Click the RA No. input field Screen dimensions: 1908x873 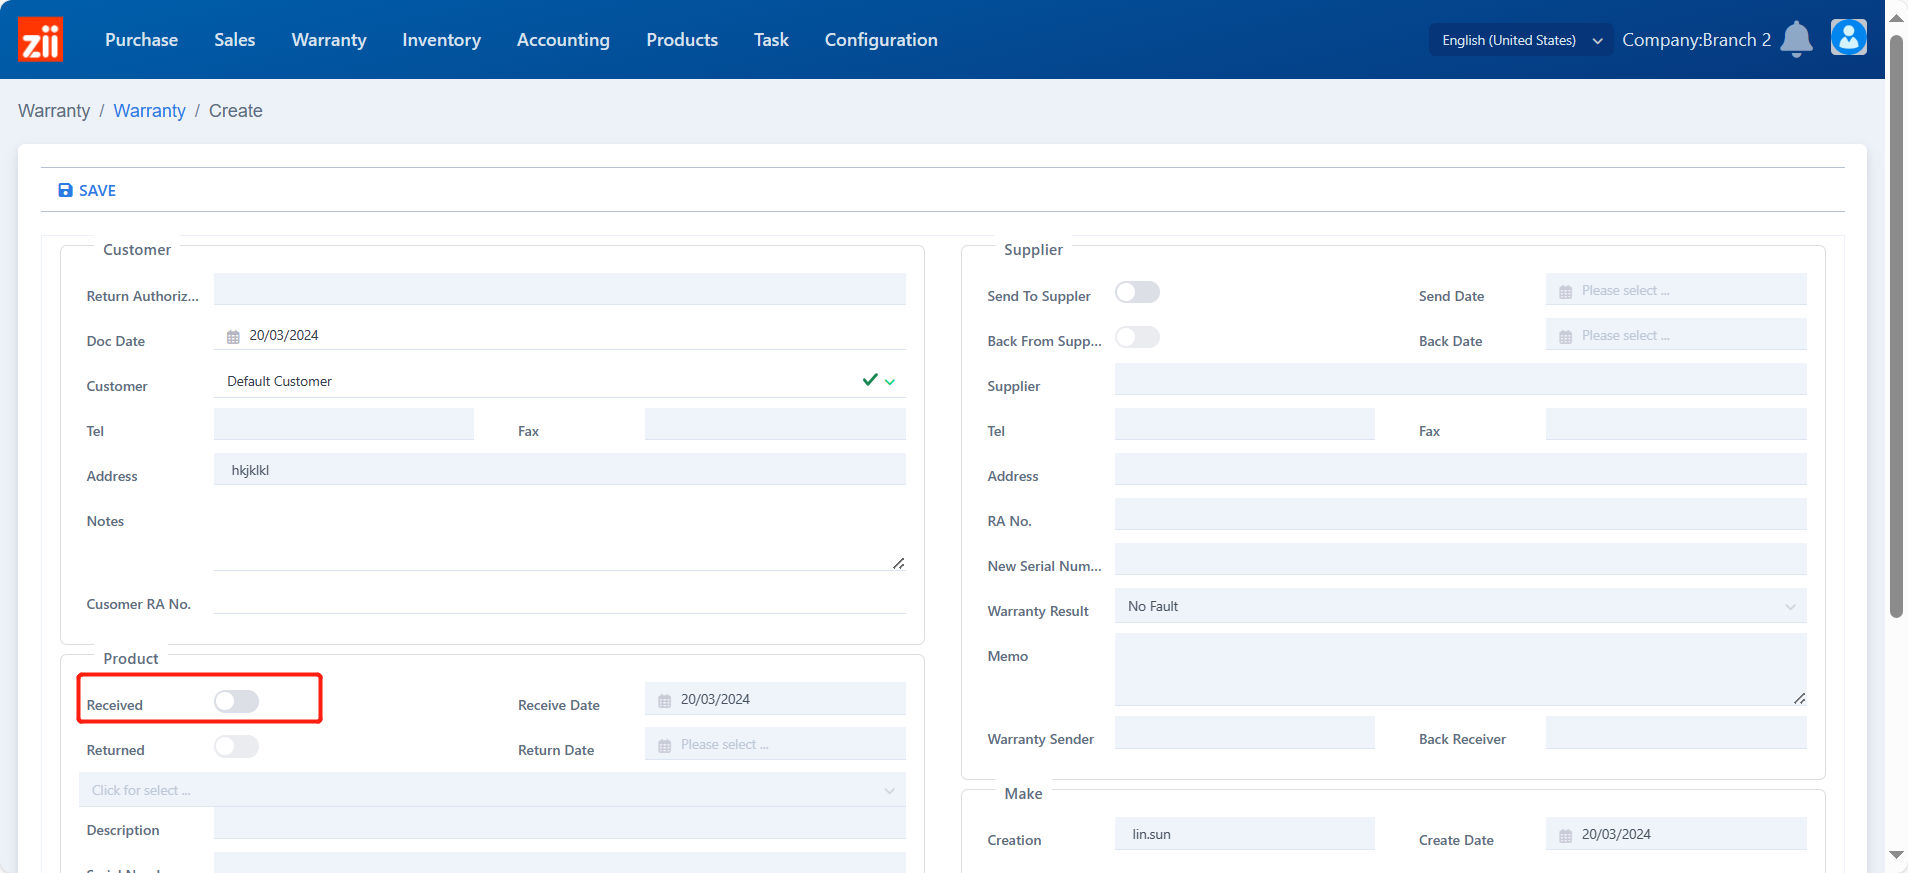pyautogui.click(x=1460, y=514)
